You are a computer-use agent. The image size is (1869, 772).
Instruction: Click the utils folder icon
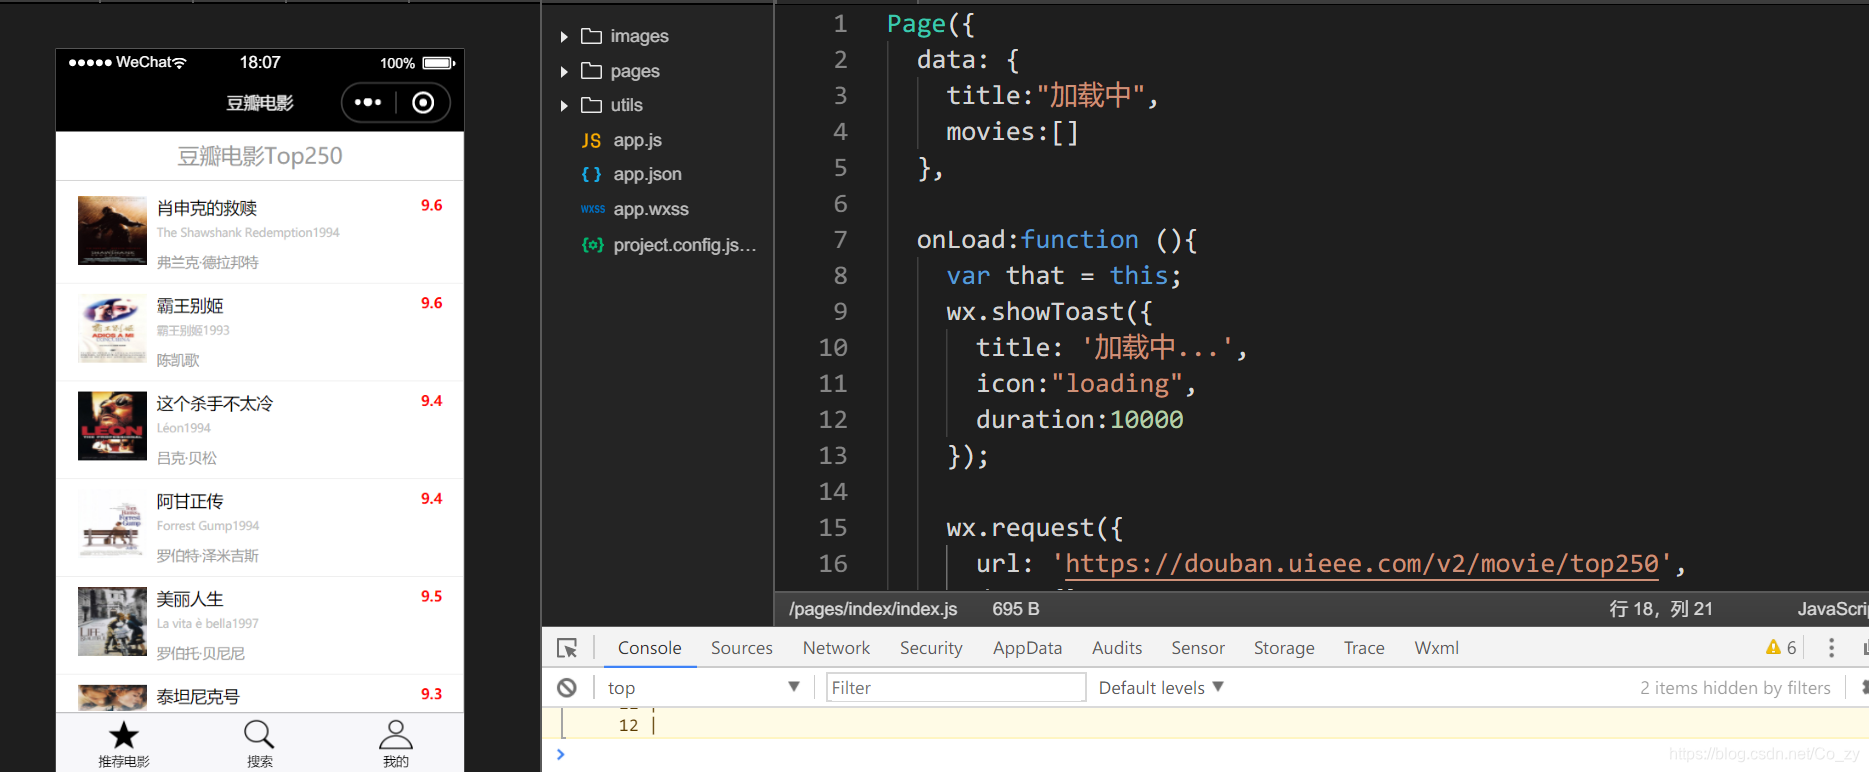pos(592,105)
